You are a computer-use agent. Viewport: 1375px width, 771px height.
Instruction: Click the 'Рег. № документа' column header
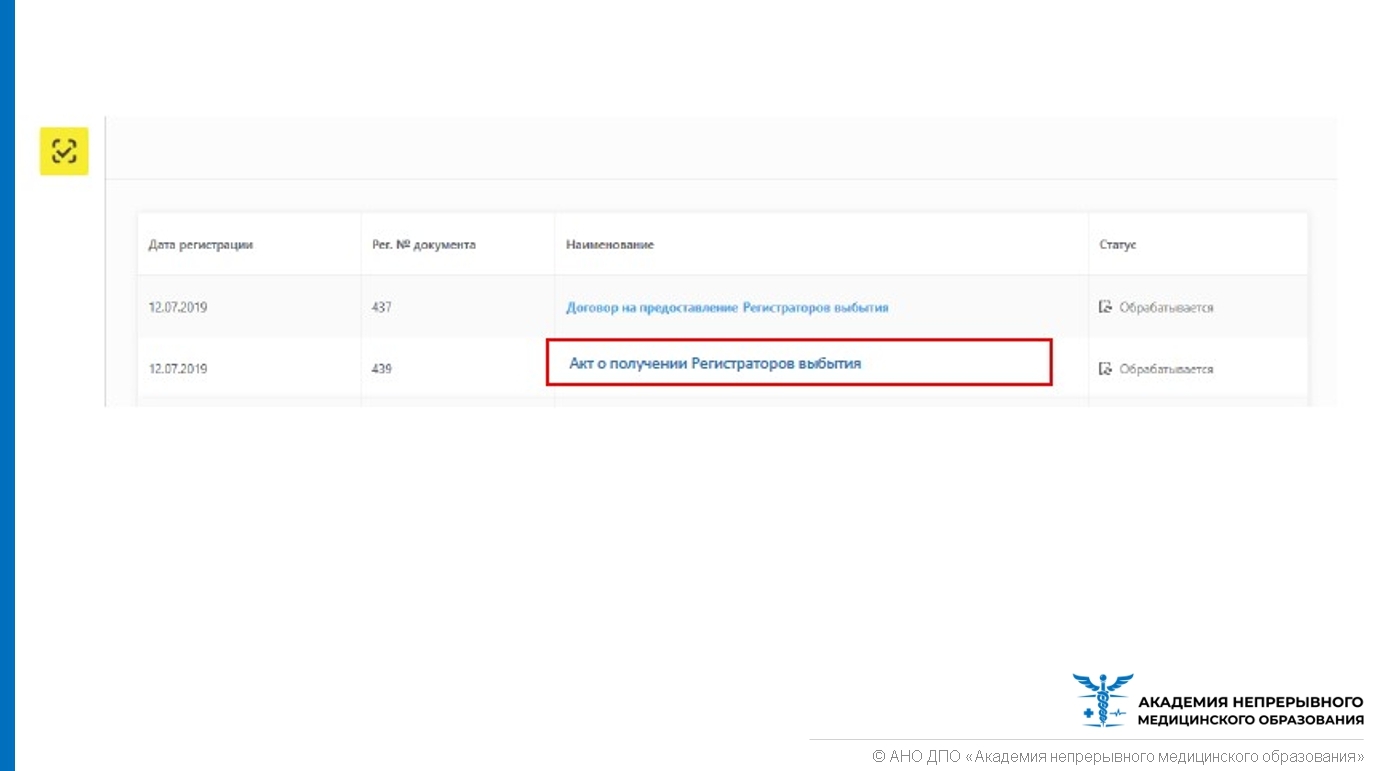point(424,245)
